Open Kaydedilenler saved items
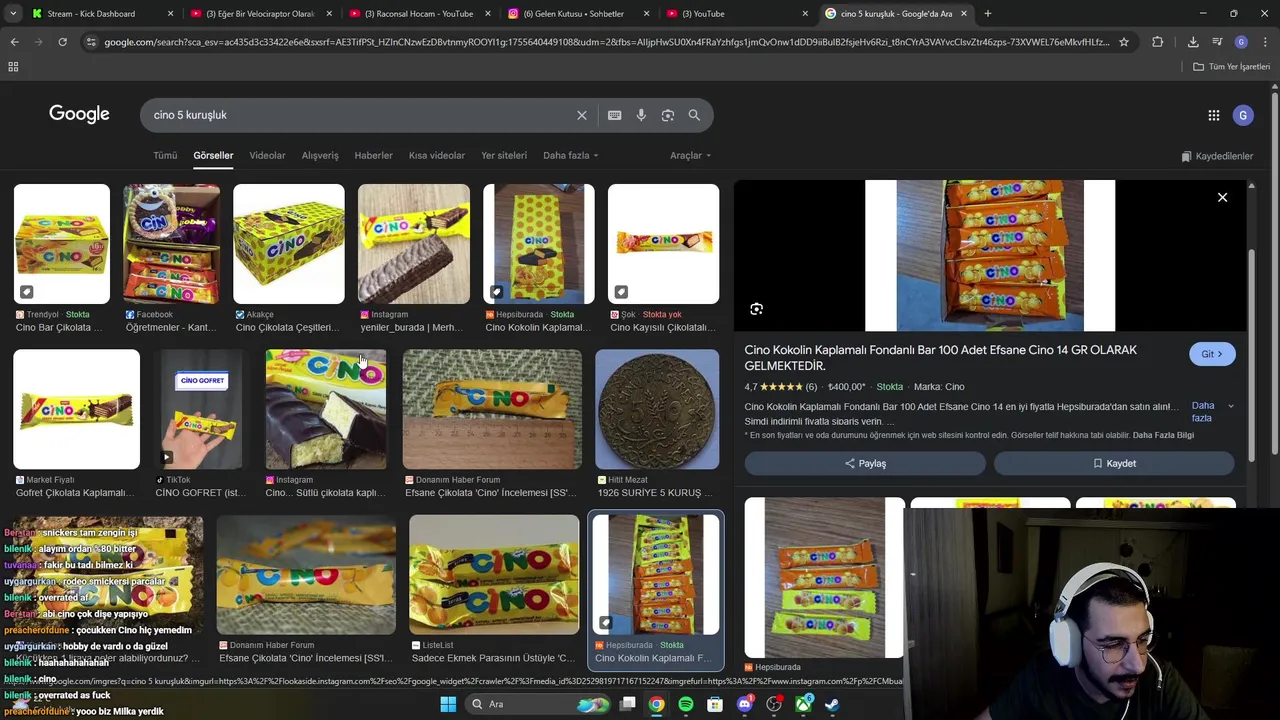 (1217, 156)
